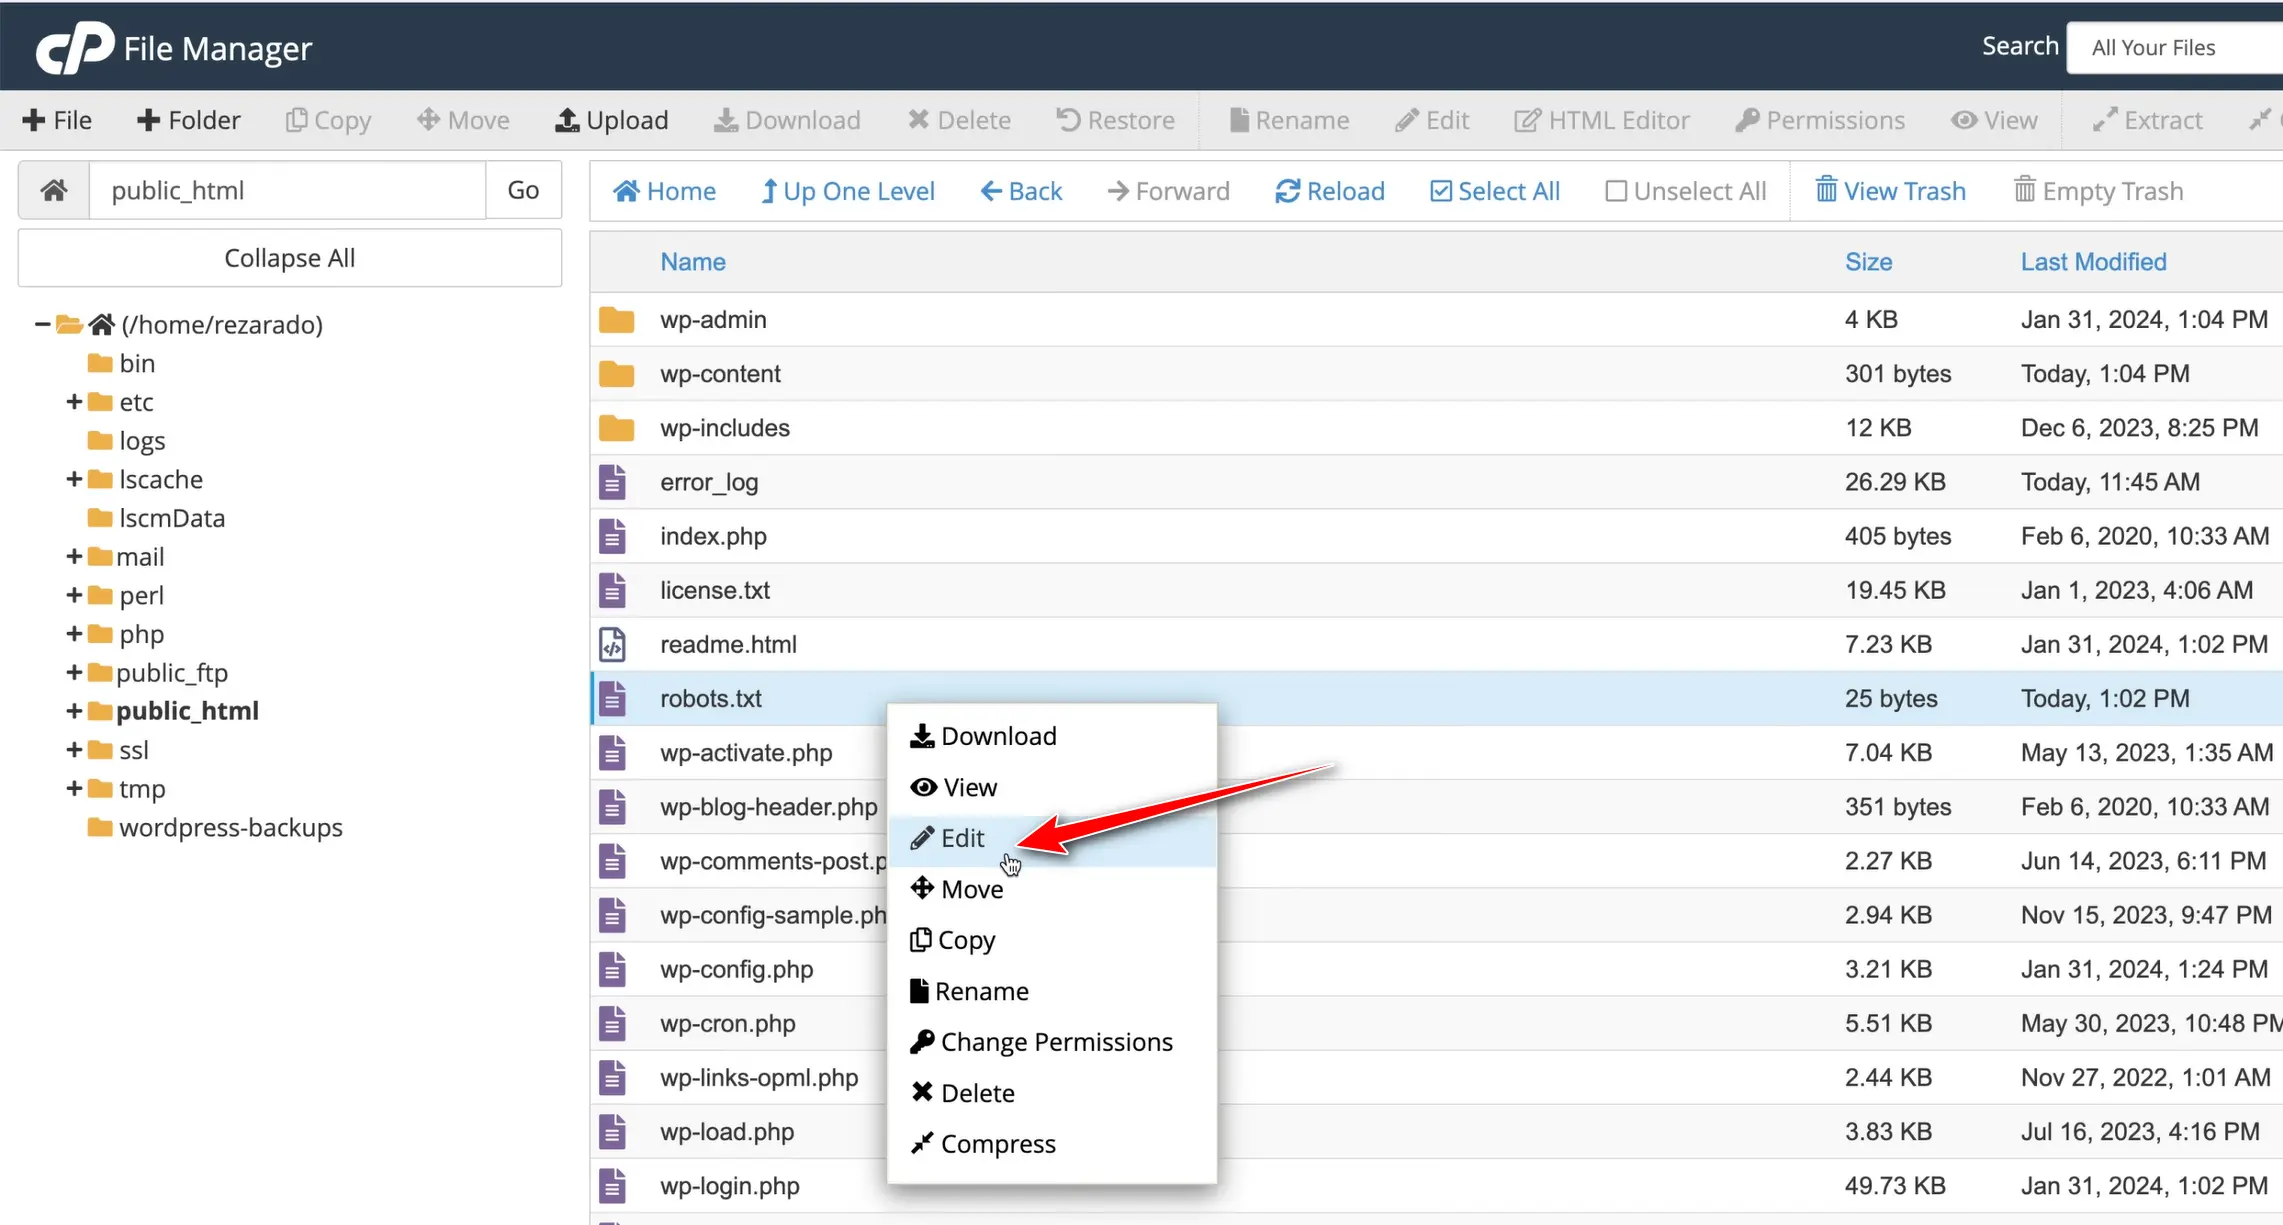Screen dimensions: 2283x1225
Task: Check Select All files
Action: coord(1494,191)
